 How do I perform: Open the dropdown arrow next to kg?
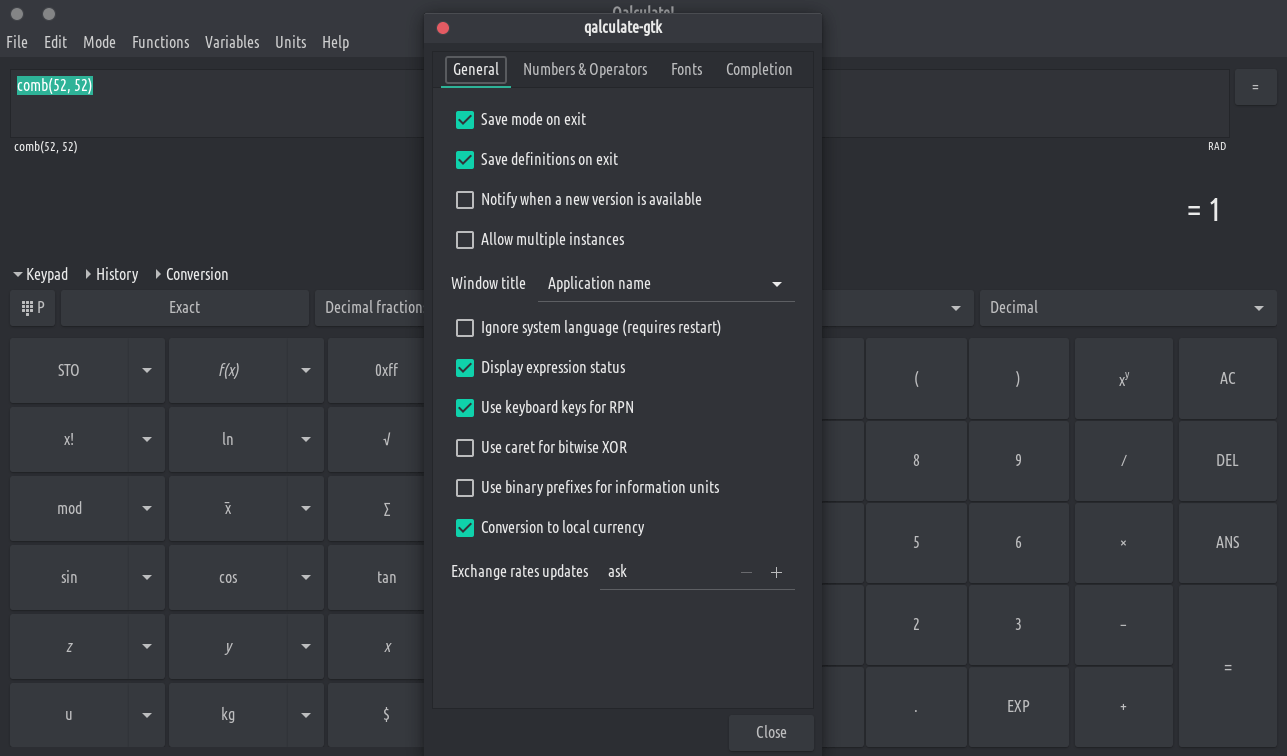click(306, 715)
